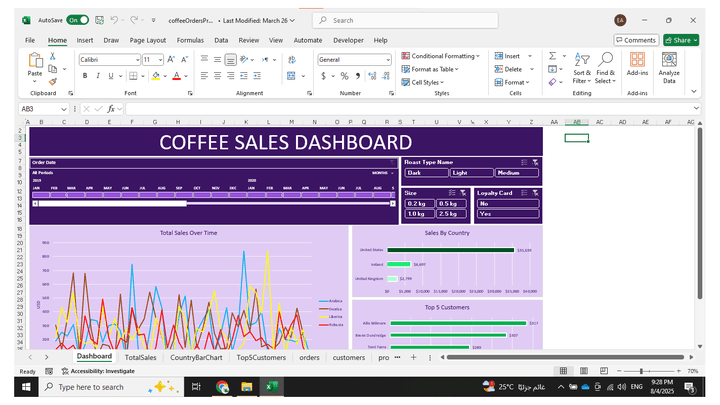Expand the Conditional Formatting dropdown
The height and width of the screenshot is (405, 720).
click(440, 56)
